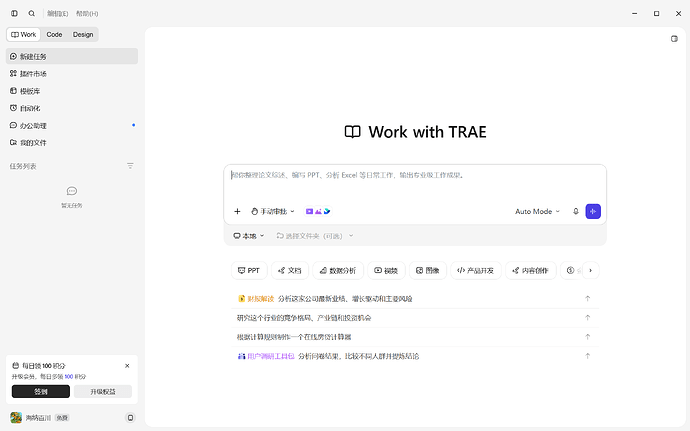Open 我的文件 my files
Viewport: 690px width, 431px height.
coord(72,143)
